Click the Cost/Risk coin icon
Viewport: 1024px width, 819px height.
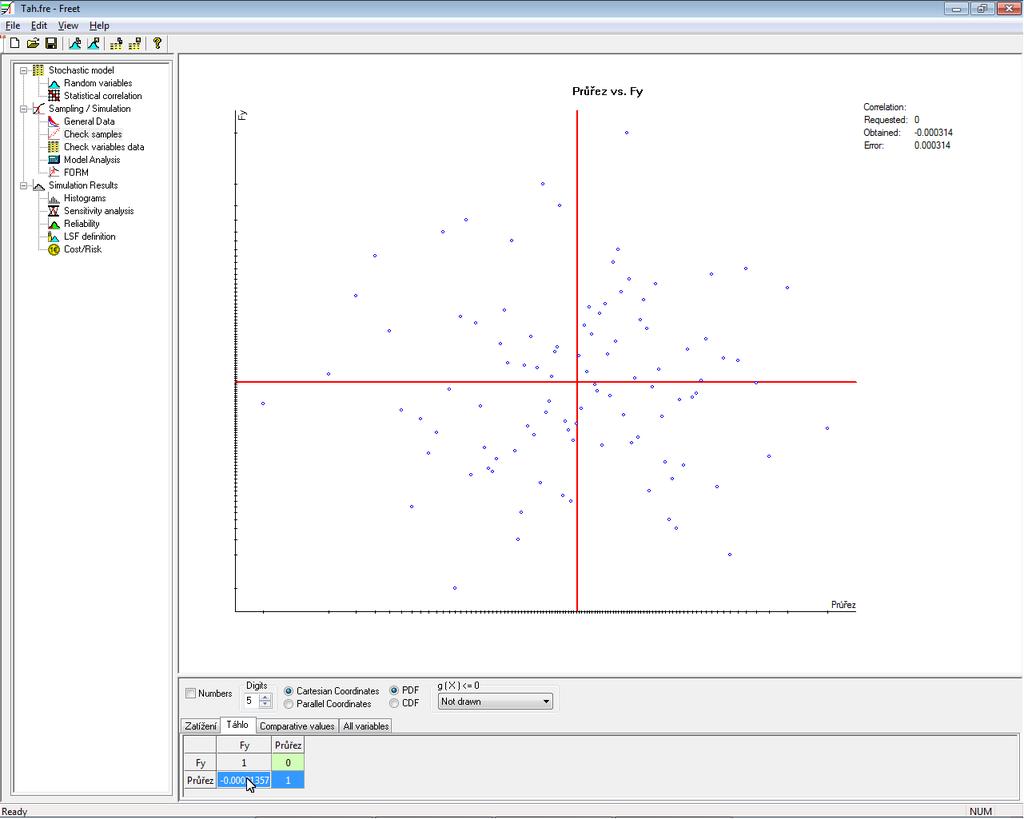pyautogui.click(x=54, y=249)
